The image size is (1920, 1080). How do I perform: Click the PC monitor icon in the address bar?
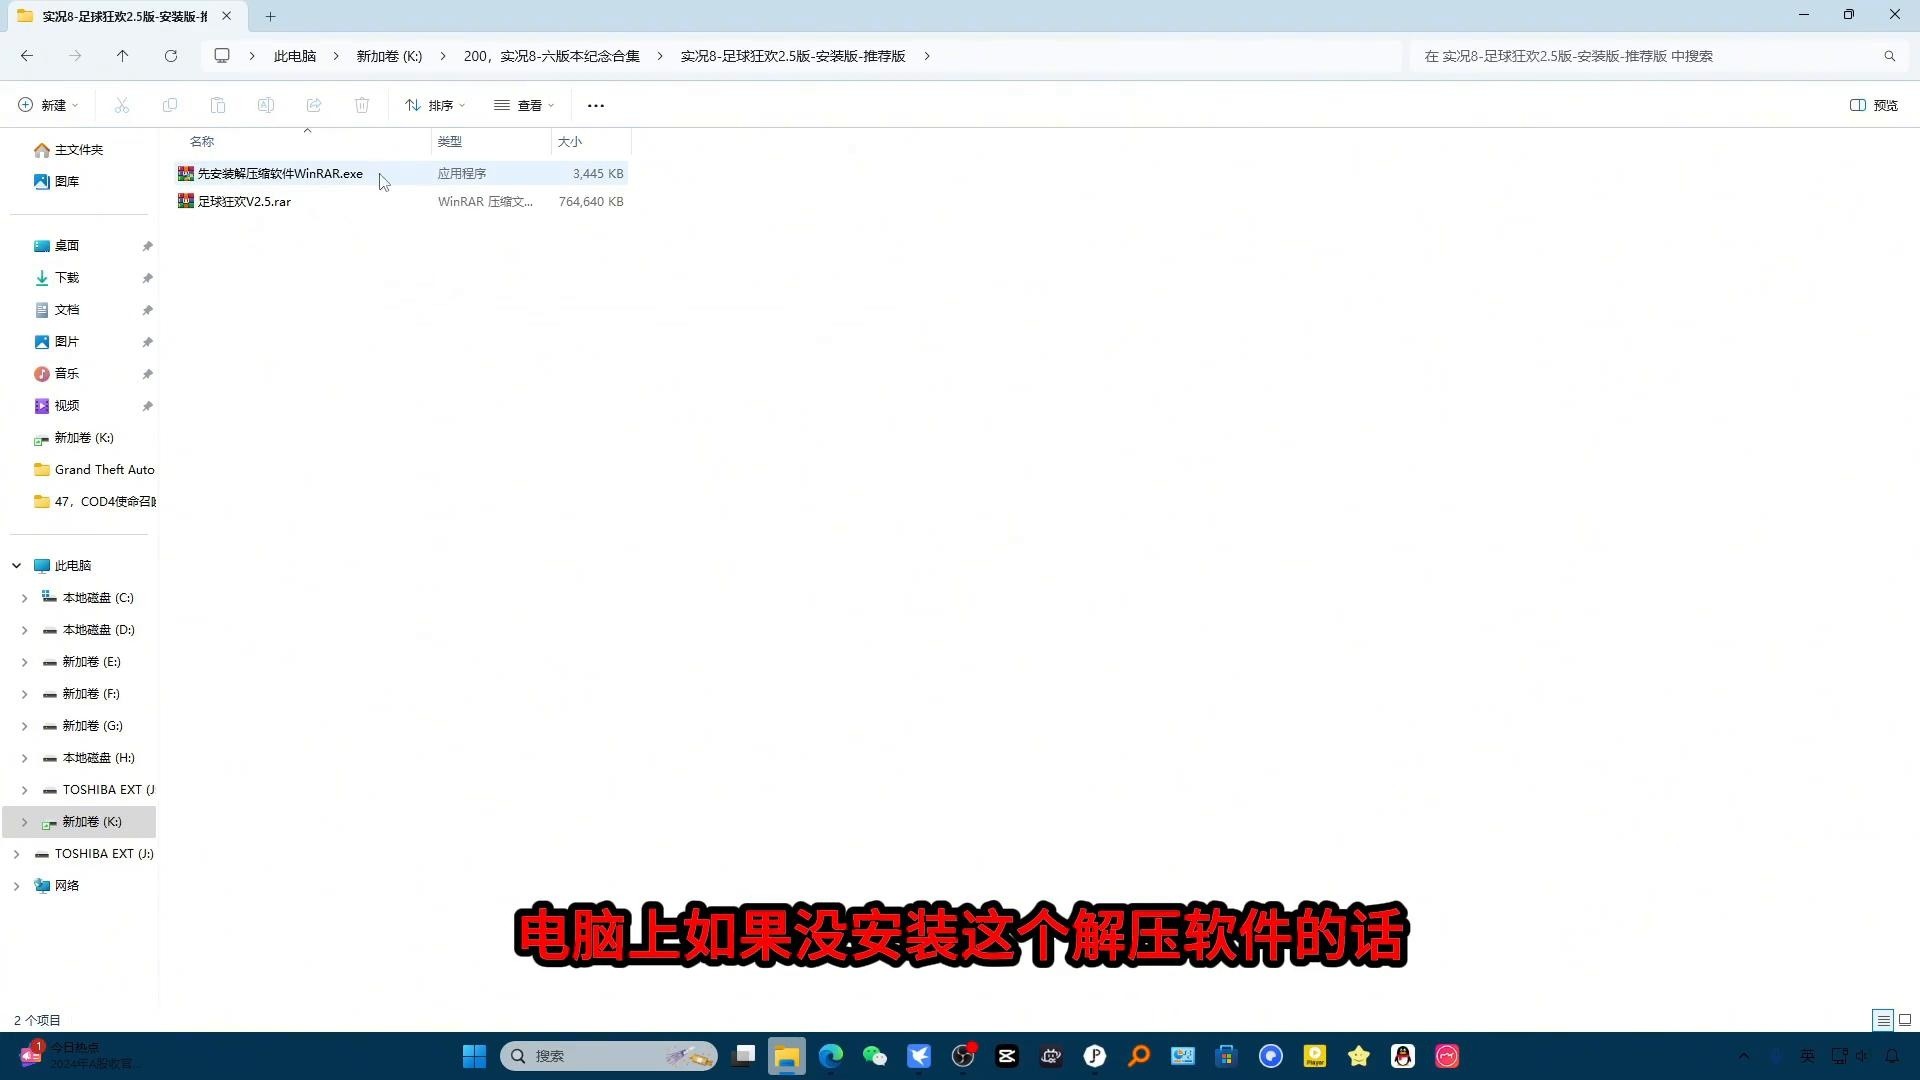pyautogui.click(x=222, y=56)
